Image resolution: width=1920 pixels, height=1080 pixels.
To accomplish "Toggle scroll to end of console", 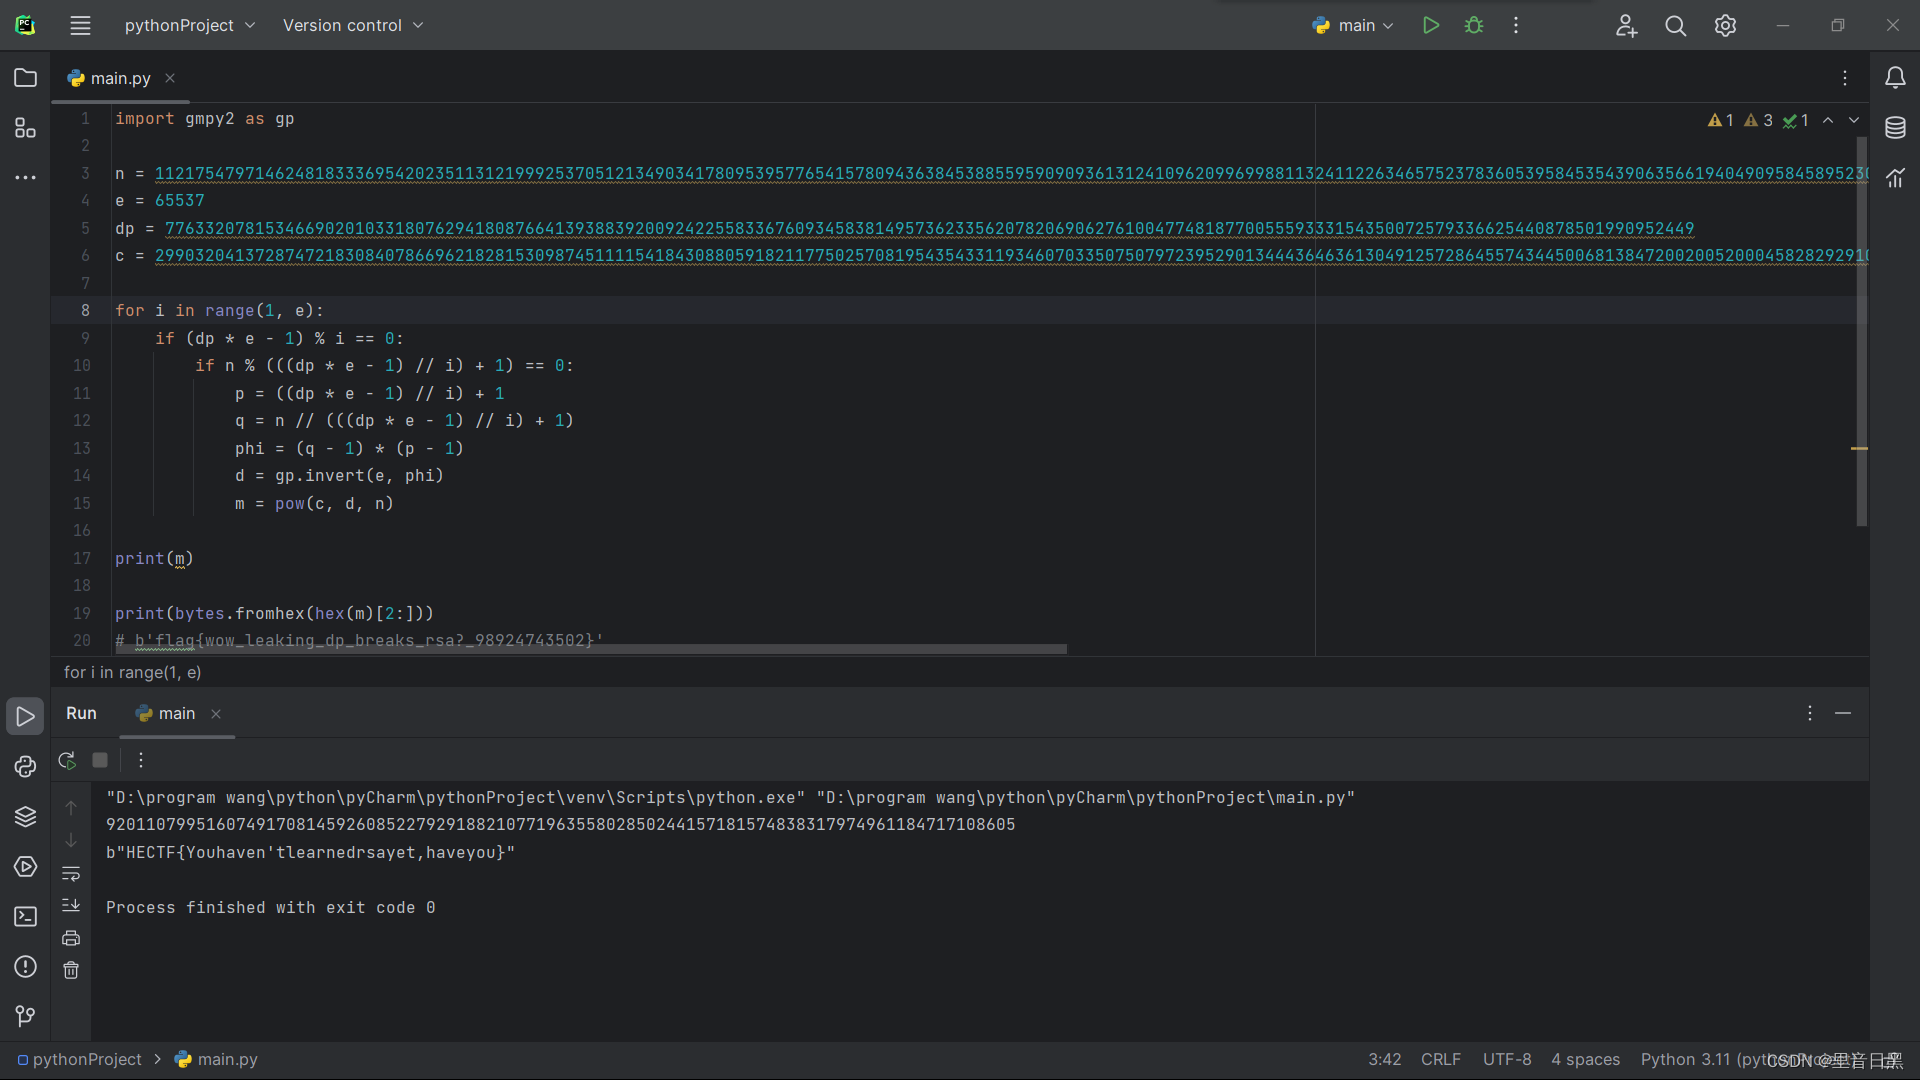I will [x=71, y=905].
